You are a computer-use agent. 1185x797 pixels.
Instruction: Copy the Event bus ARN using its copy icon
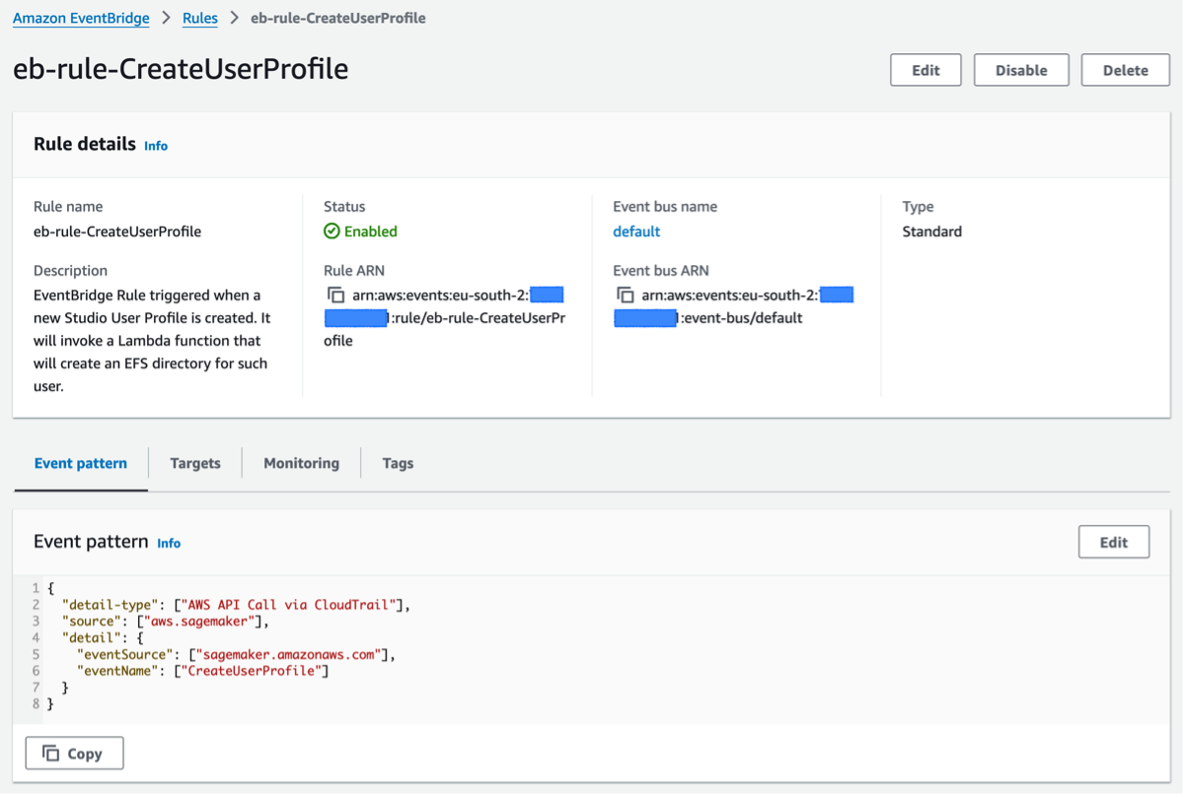point(625,295)
